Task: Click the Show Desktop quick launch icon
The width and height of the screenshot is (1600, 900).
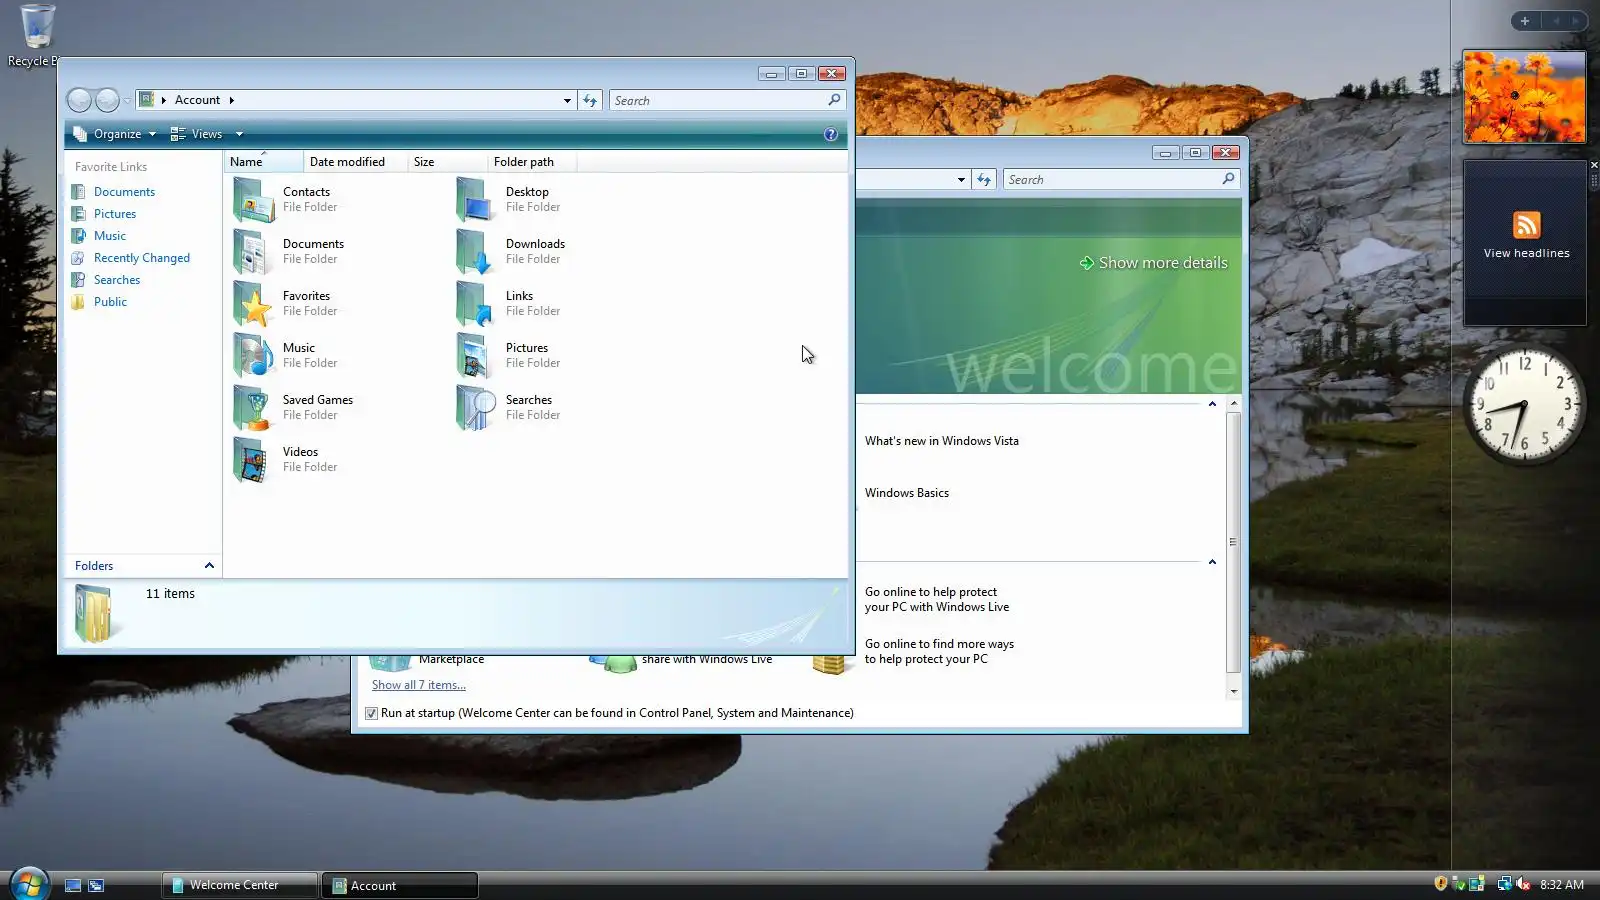Action: click(73, 885)
